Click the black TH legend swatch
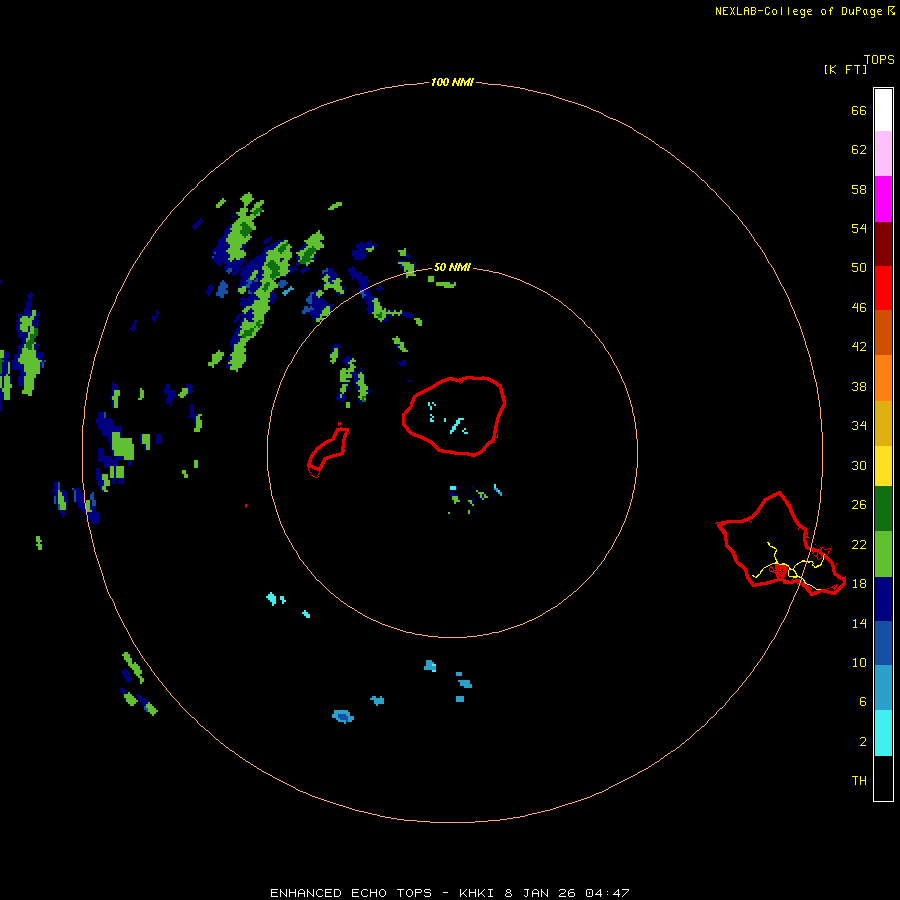900x900 pixels. (883, 778)
